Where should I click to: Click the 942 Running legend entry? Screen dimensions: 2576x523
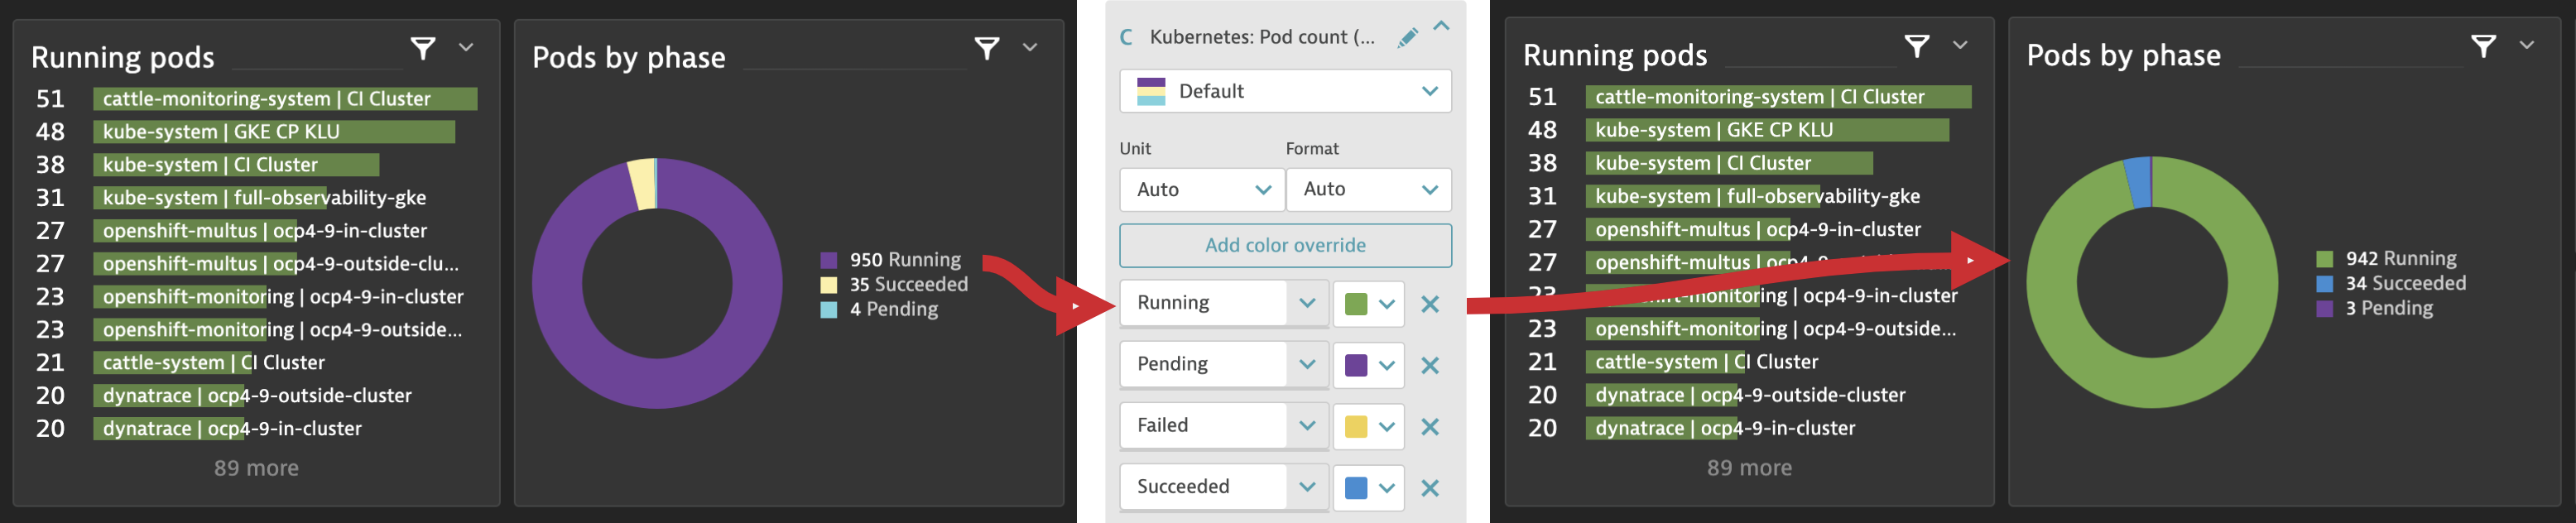tap(2404, 257)
